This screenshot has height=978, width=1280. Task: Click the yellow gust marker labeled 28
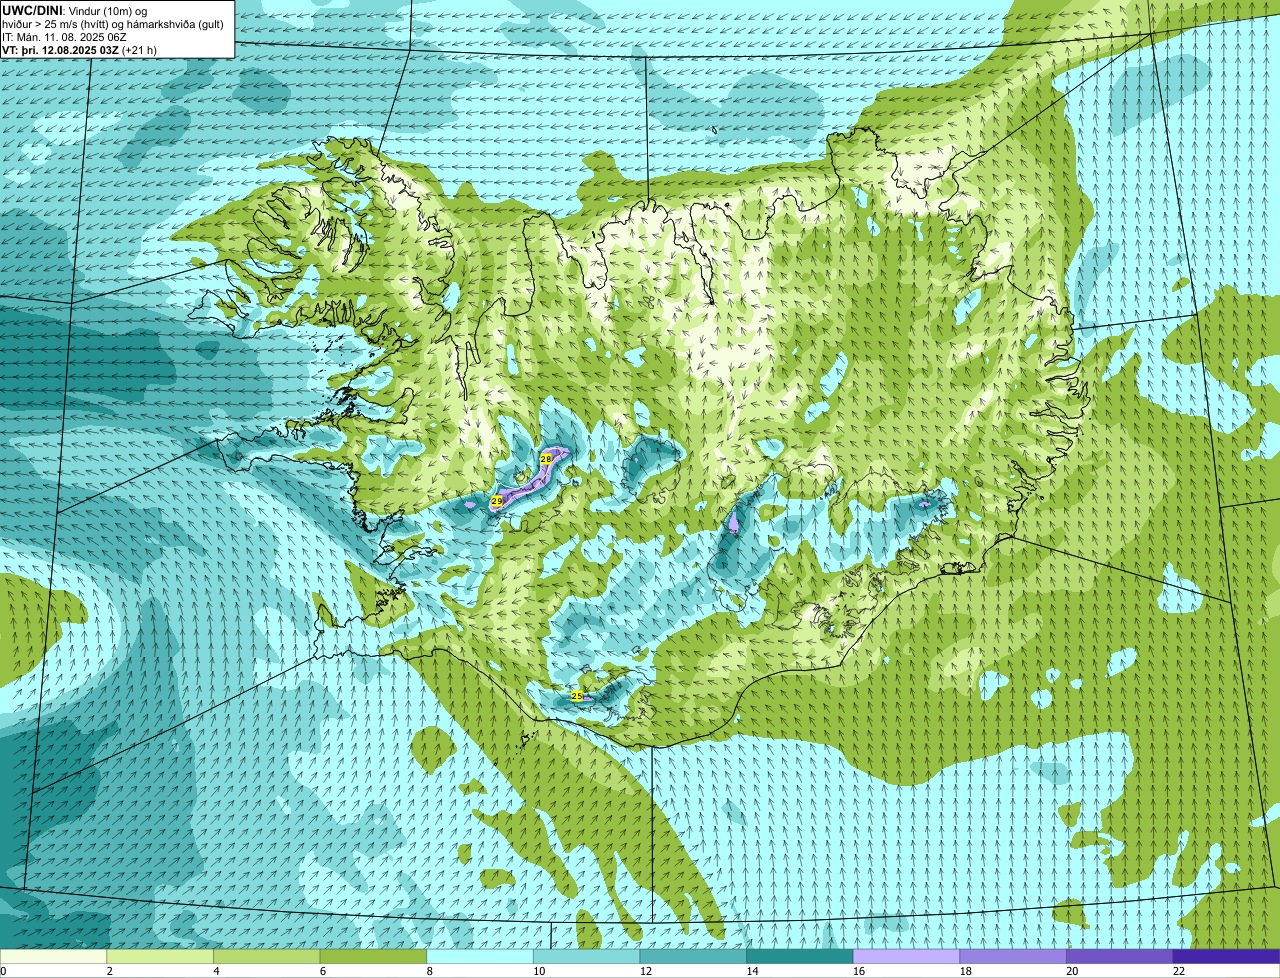545,458
